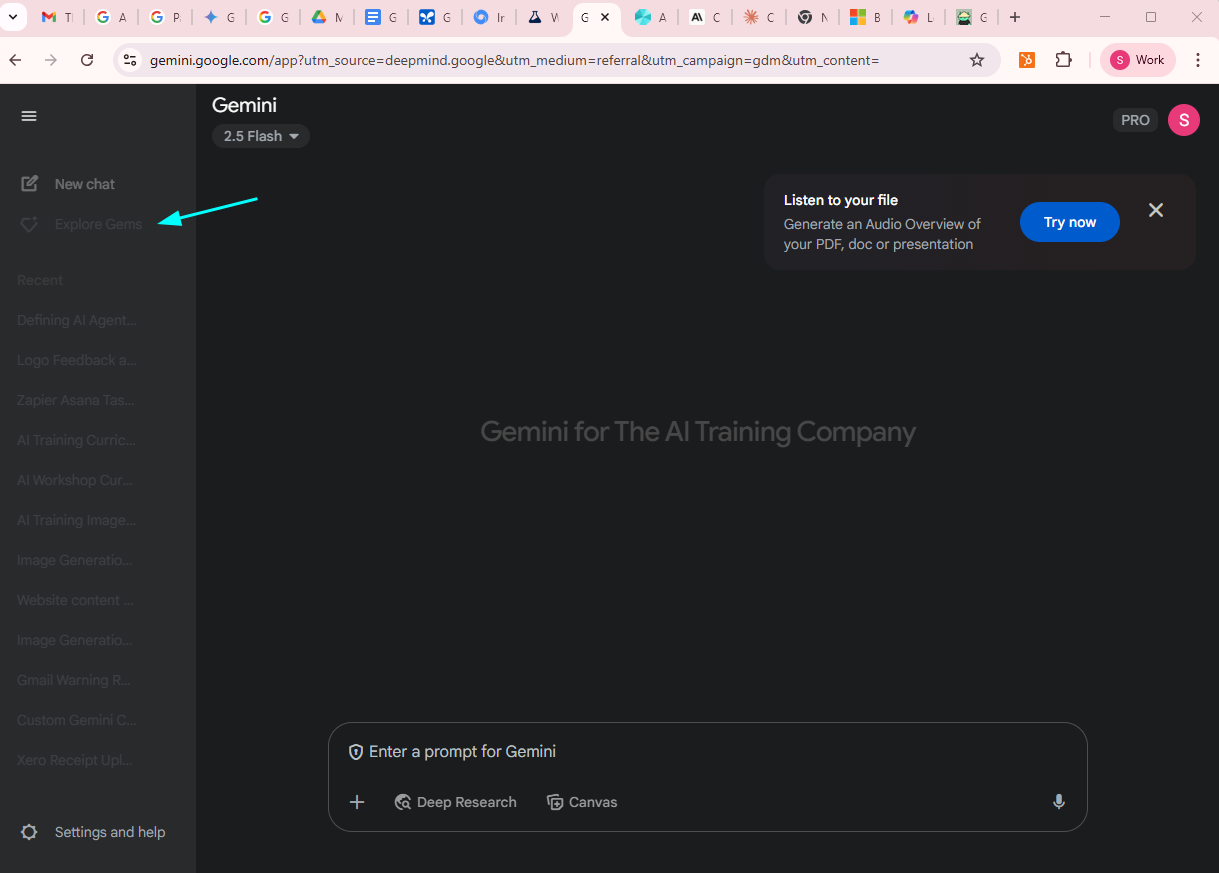Dismiss the Listen to your file banner

point(1156,210)
